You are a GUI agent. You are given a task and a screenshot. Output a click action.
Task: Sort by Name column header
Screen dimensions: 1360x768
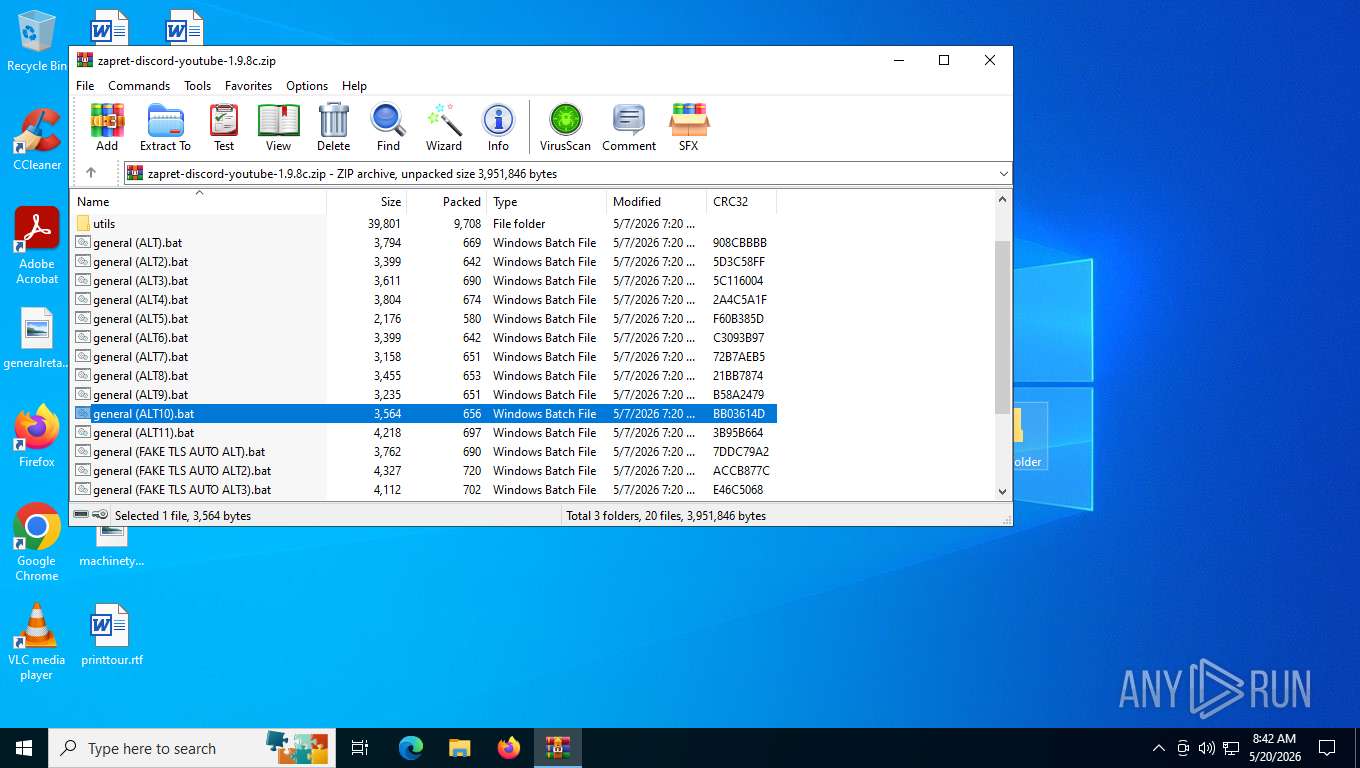click(x=198, y=201)
